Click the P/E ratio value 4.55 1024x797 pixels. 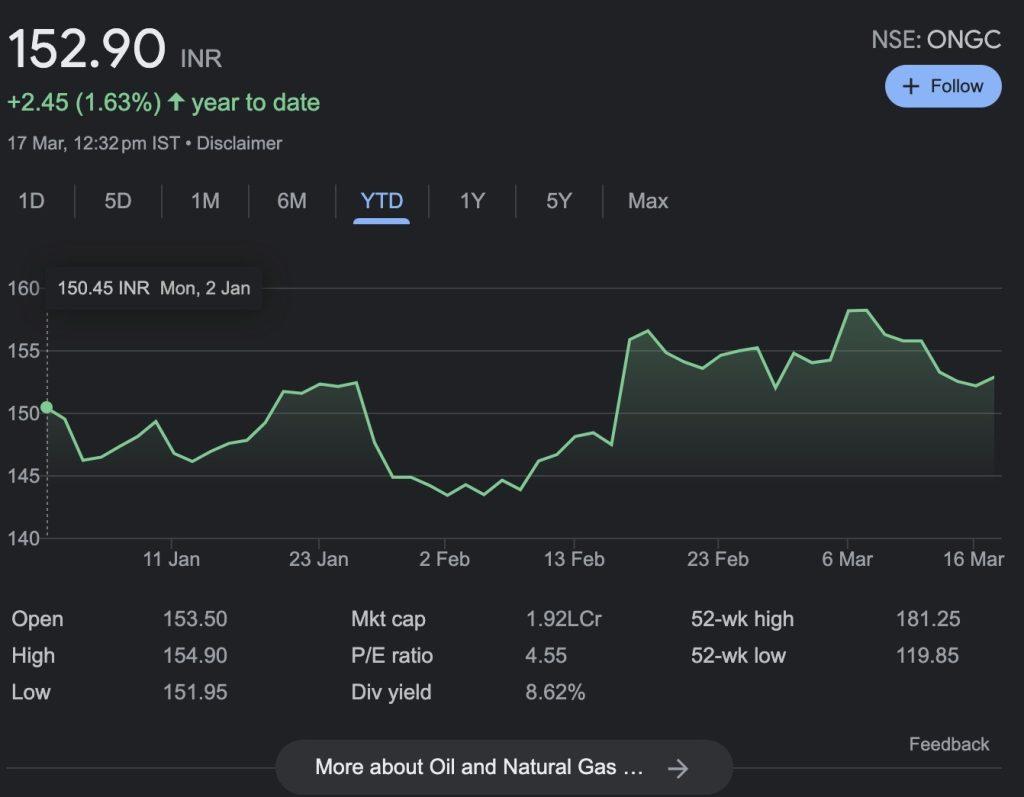pyautogui.click(x=546, y=655)
